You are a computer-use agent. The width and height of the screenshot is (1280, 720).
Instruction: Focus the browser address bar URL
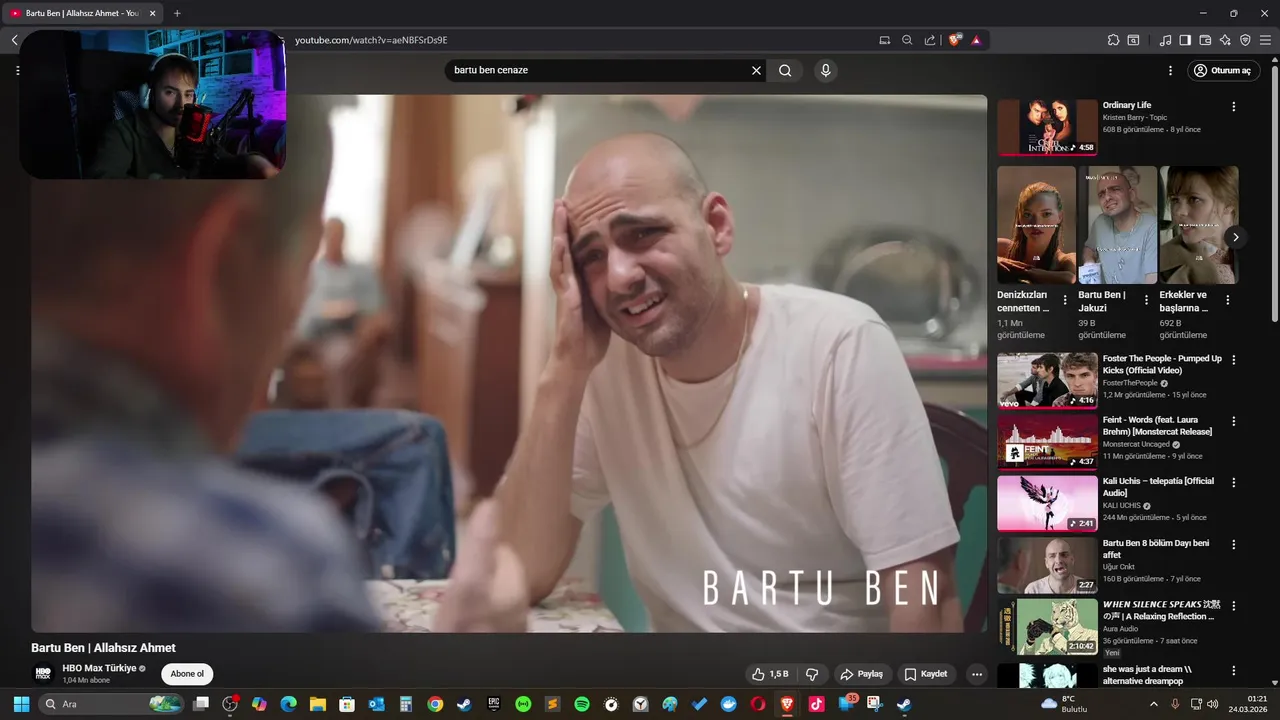(x=371, y=40)
